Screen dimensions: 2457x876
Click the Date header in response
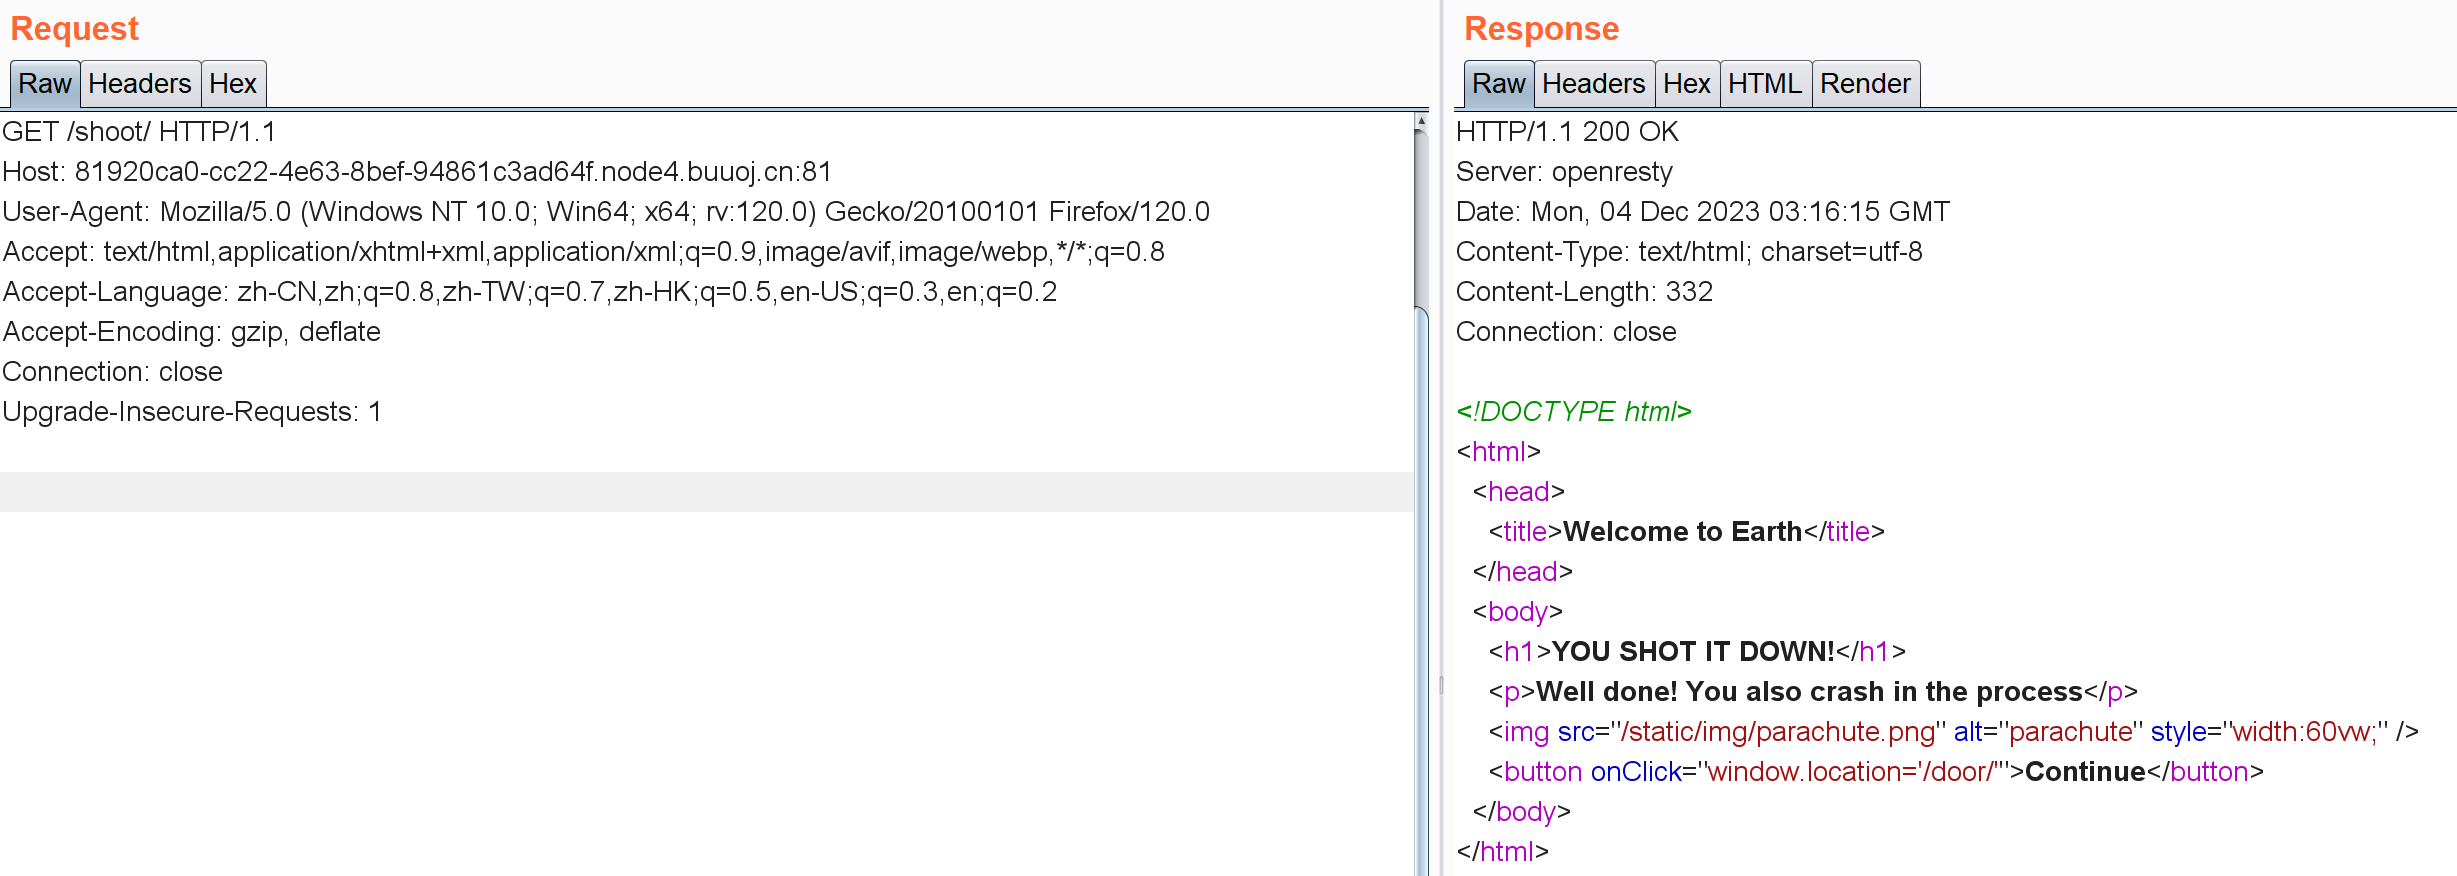tap(1703, 212)
